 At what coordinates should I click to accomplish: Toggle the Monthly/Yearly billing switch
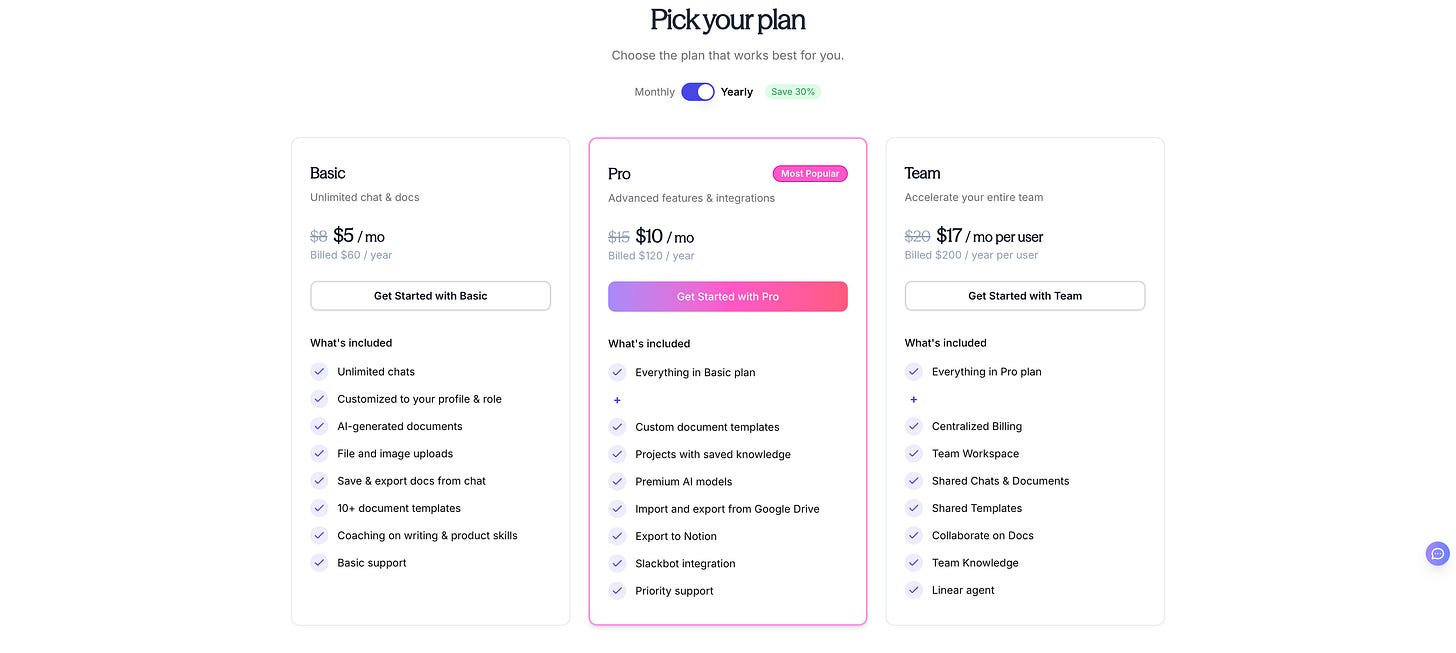click(698, 92)
